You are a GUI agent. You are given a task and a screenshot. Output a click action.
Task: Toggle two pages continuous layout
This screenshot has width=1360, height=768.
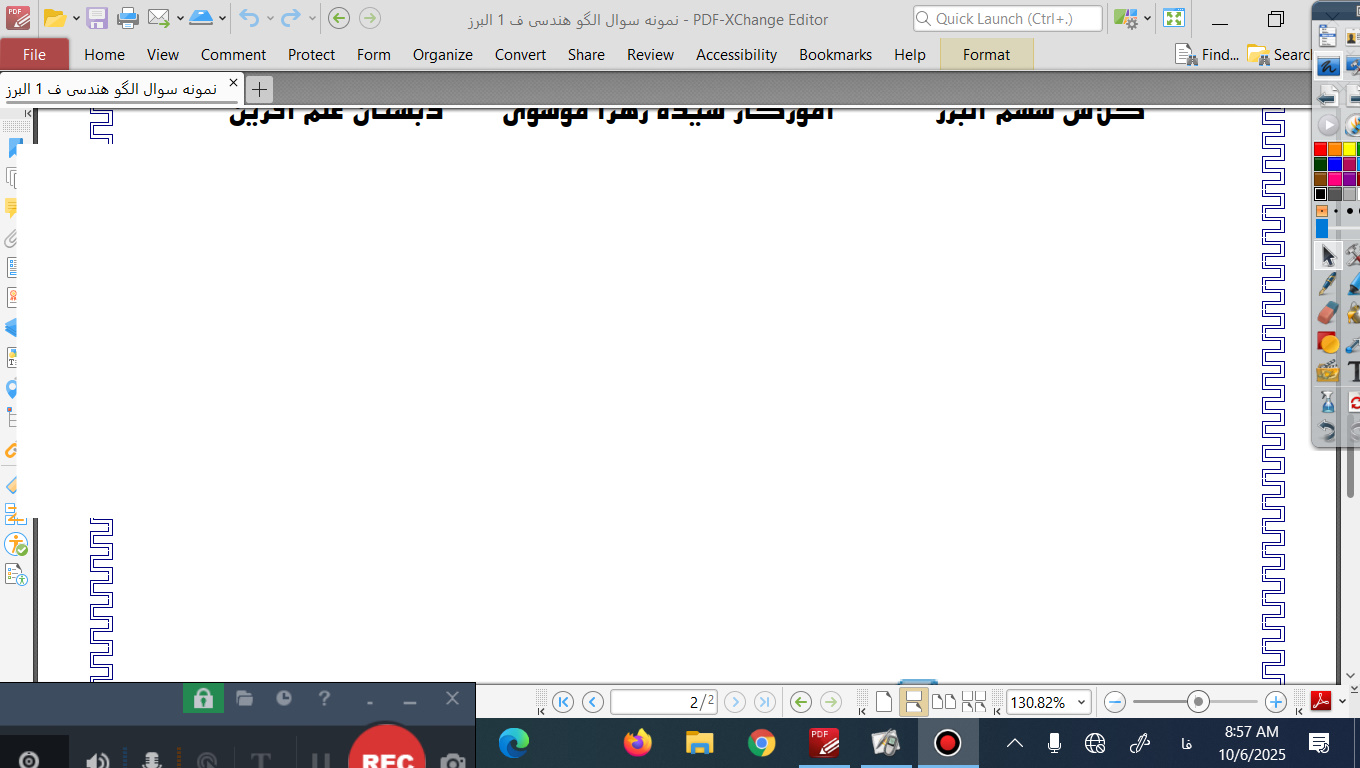click(x=973, y=702)
